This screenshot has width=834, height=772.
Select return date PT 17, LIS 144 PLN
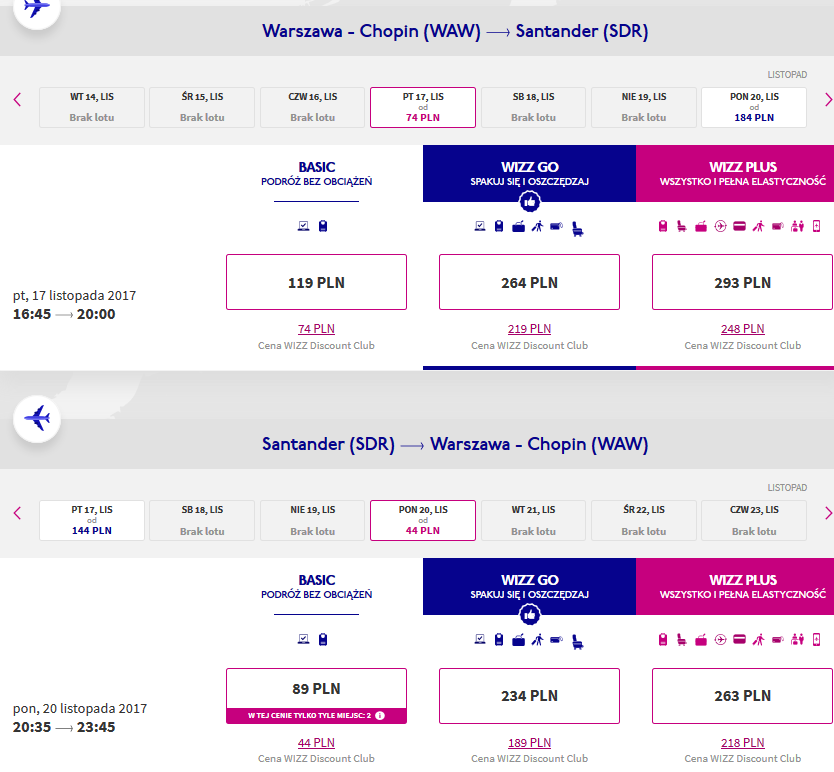[91, 520]
